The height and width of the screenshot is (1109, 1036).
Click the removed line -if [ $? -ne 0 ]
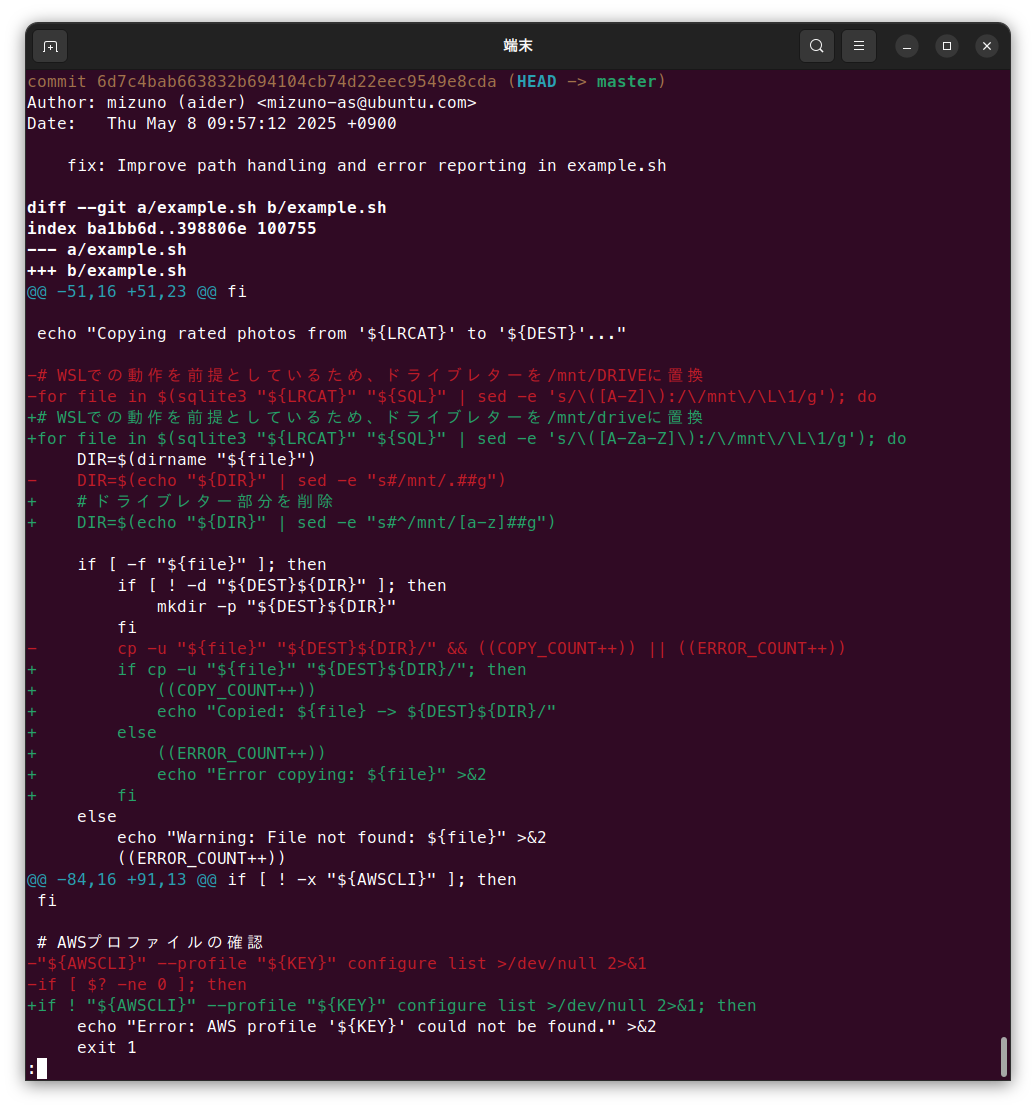136,984
